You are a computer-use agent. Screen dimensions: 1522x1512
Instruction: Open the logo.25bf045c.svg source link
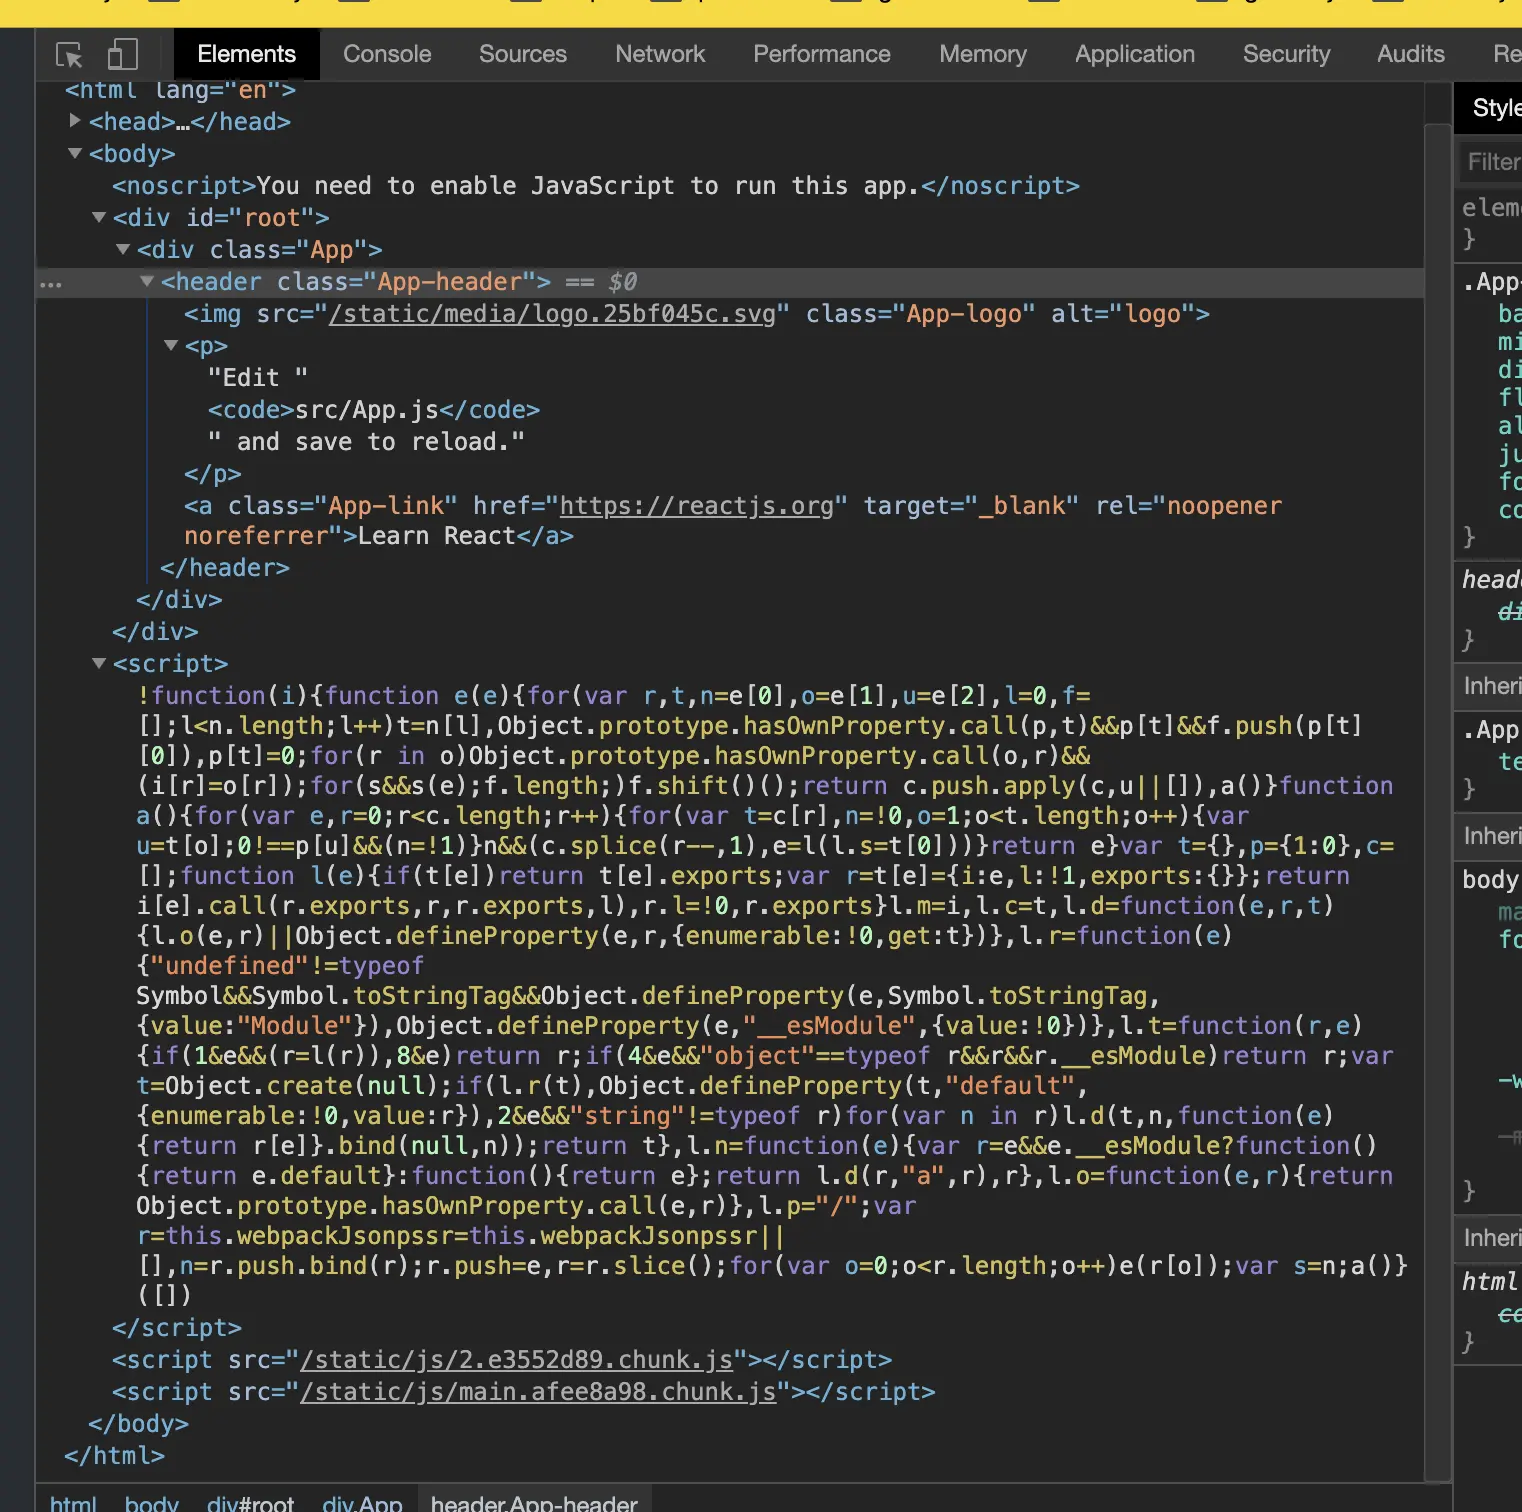(x=552, y=314)
